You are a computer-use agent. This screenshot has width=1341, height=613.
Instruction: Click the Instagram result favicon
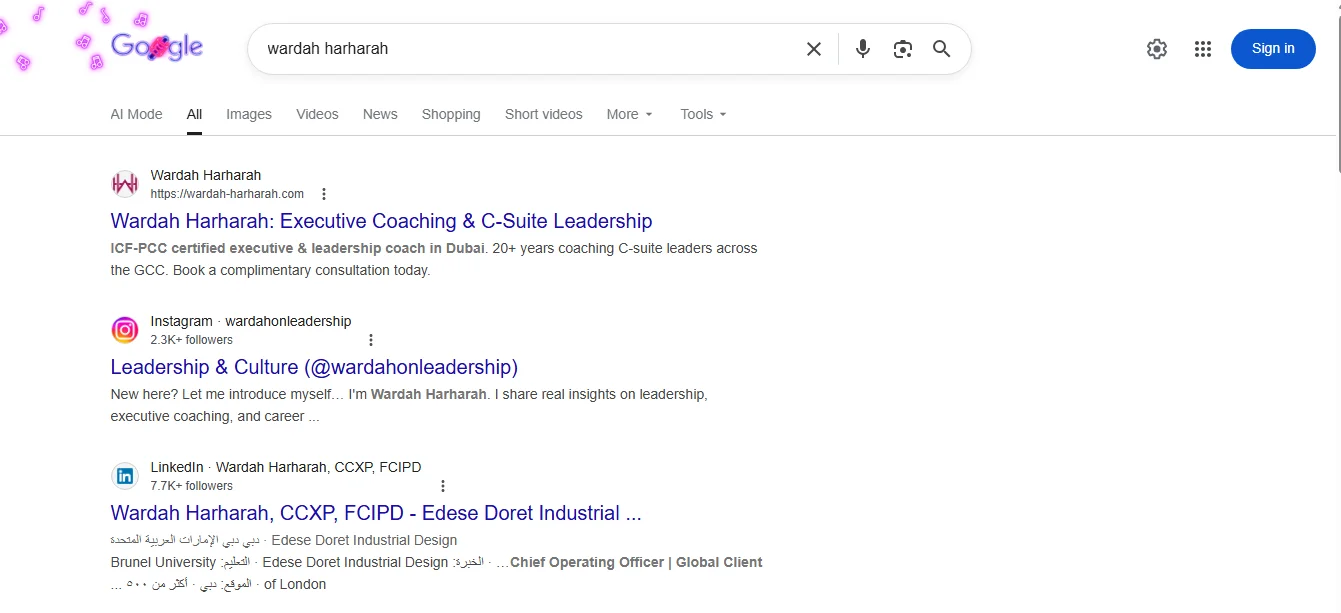[x=125, y=330]
